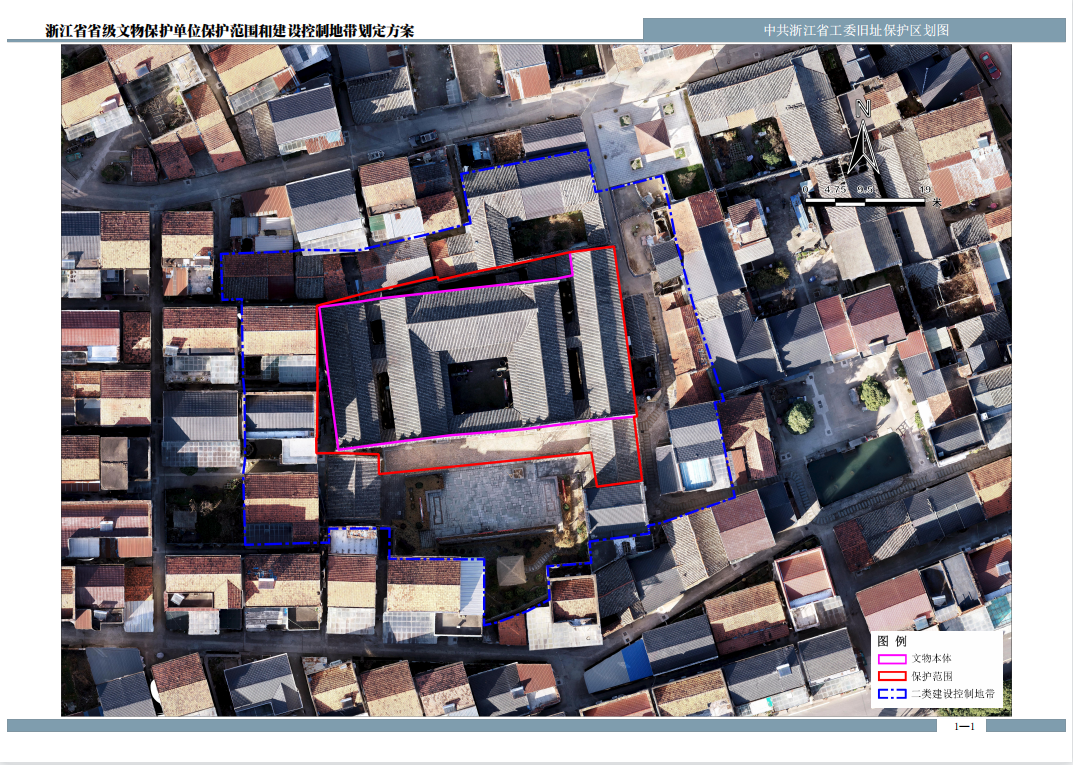Click the small square pavilion roof below the plaza
The height and width of the screenshot is (765, 1073).
pos(511,571)
